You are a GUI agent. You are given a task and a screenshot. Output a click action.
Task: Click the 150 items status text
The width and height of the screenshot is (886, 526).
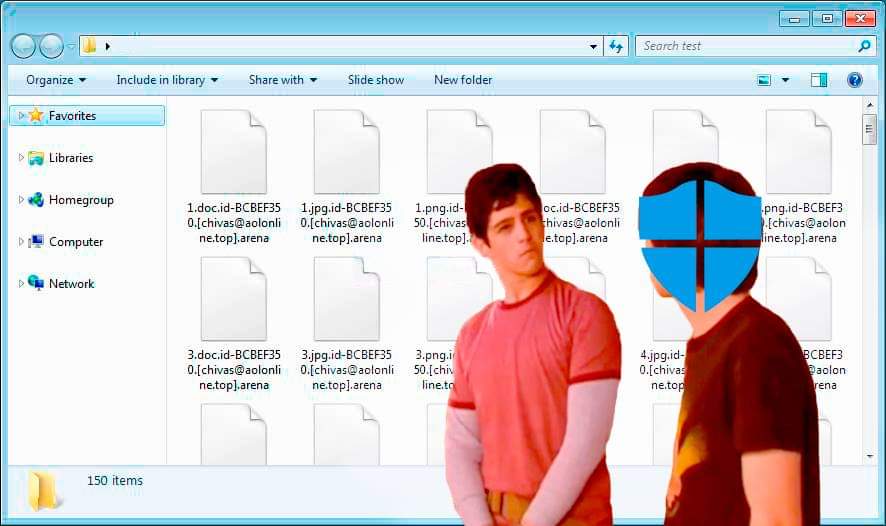[115, 481]
